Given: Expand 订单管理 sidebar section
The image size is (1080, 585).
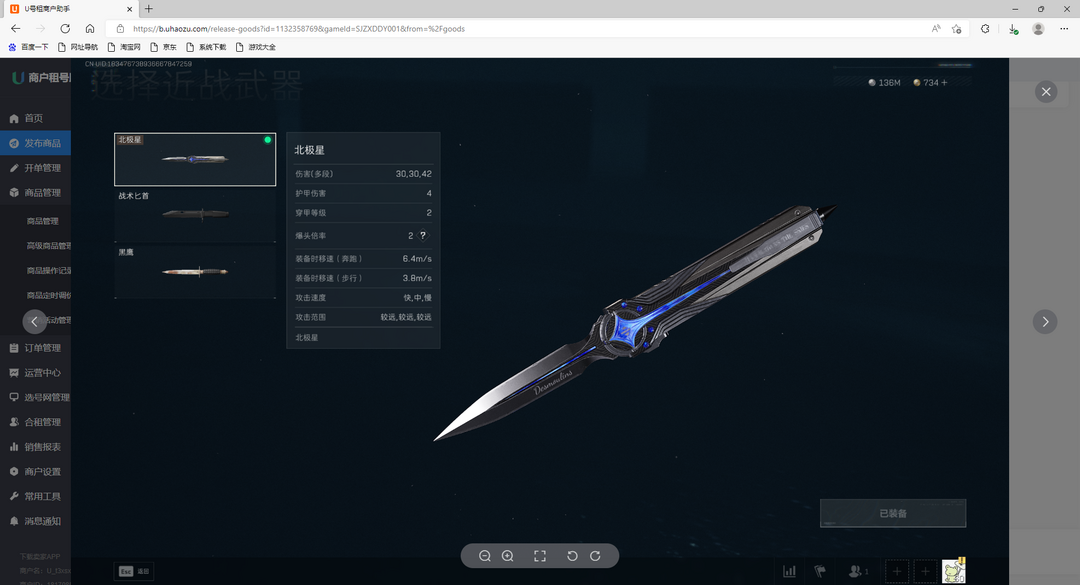Looking at the screenshot, I should point(42,348).
